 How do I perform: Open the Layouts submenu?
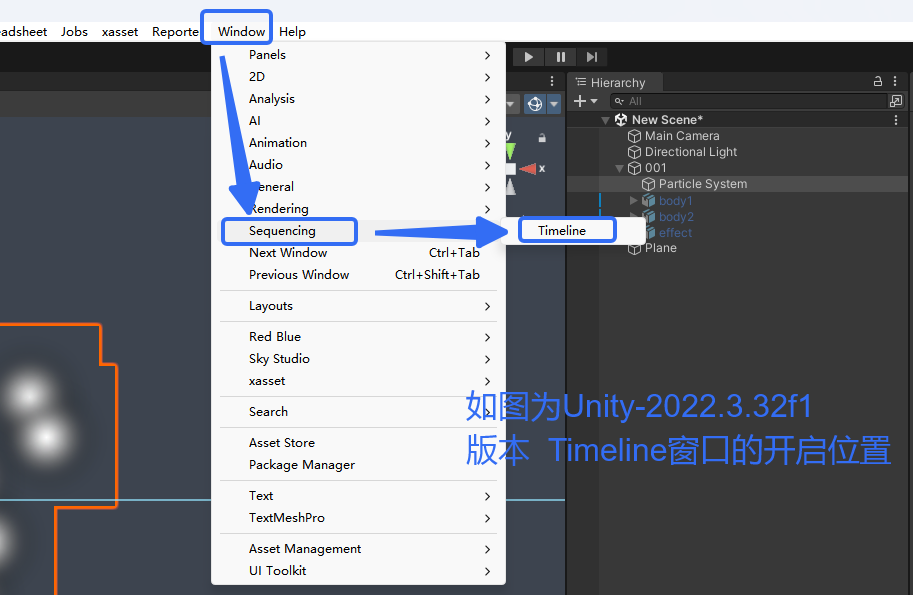358,306
